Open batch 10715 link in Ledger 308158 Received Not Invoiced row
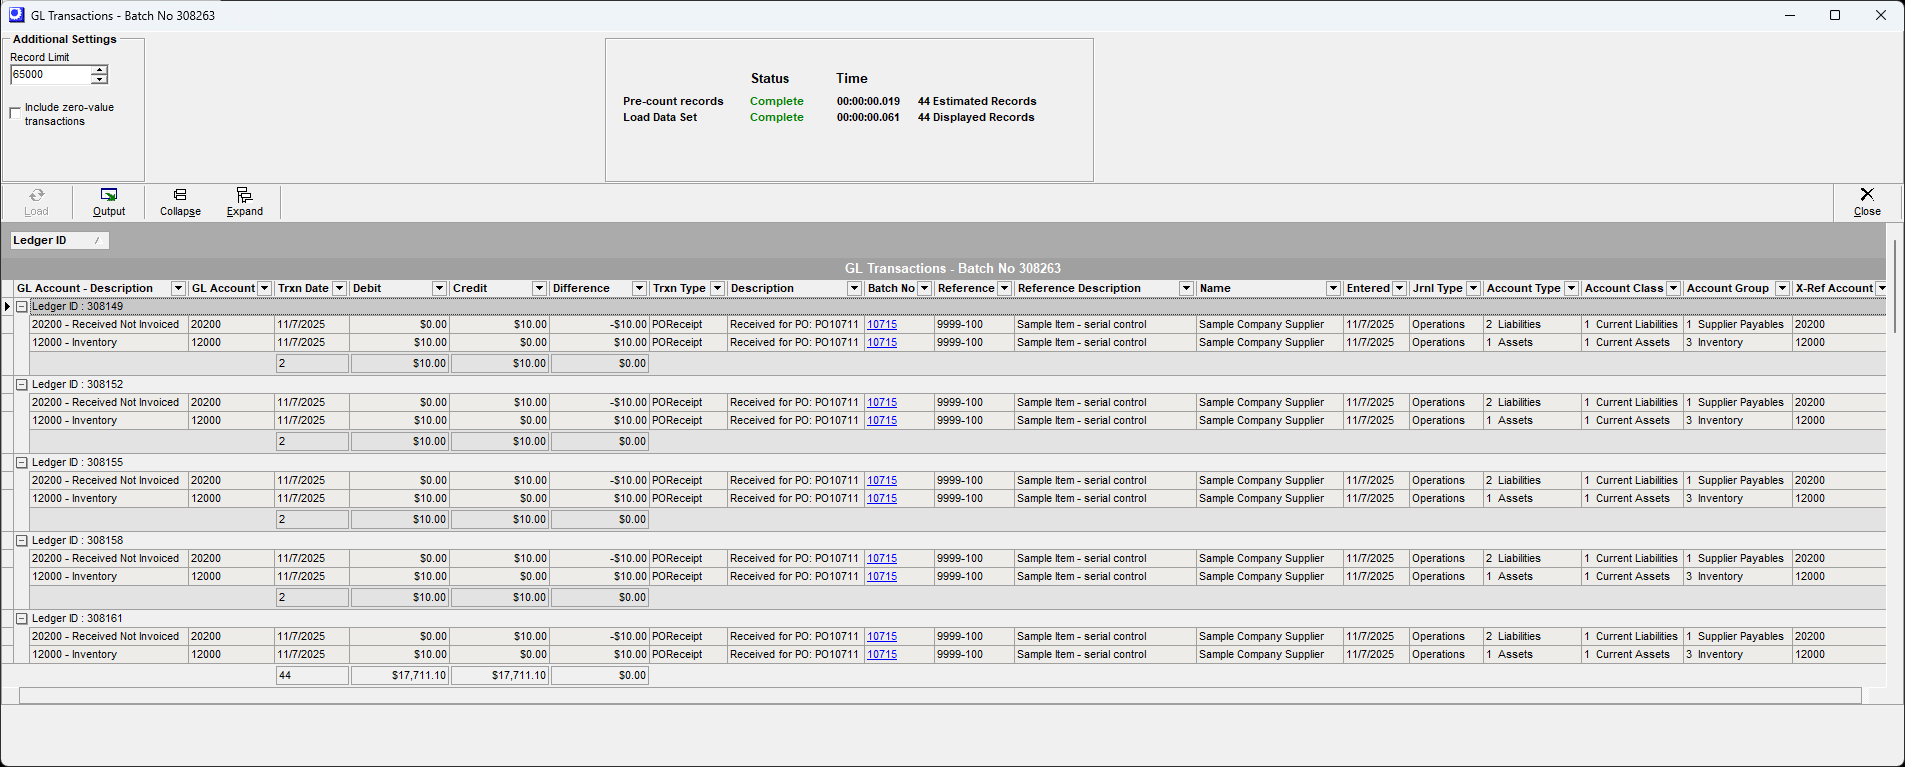 [x=882, y=558]
